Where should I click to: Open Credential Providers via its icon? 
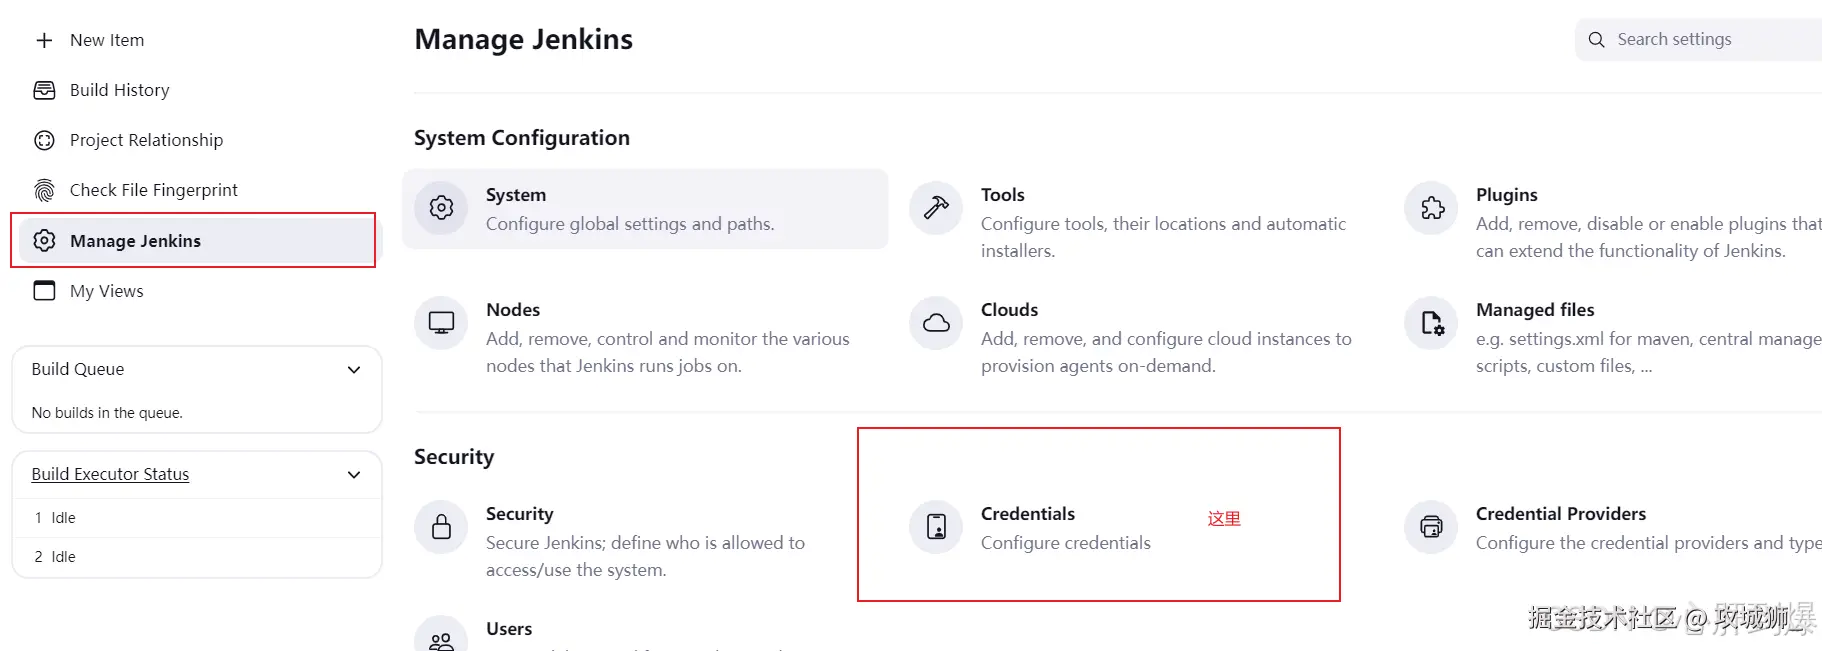[x=1432, y=527]
